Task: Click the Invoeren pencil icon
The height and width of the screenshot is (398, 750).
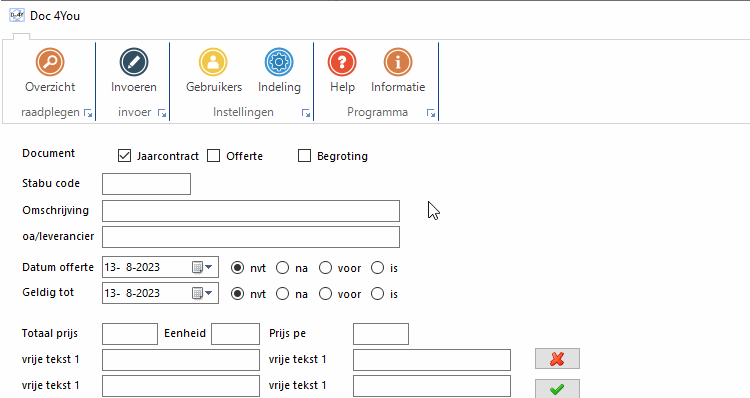Action: 134,62
